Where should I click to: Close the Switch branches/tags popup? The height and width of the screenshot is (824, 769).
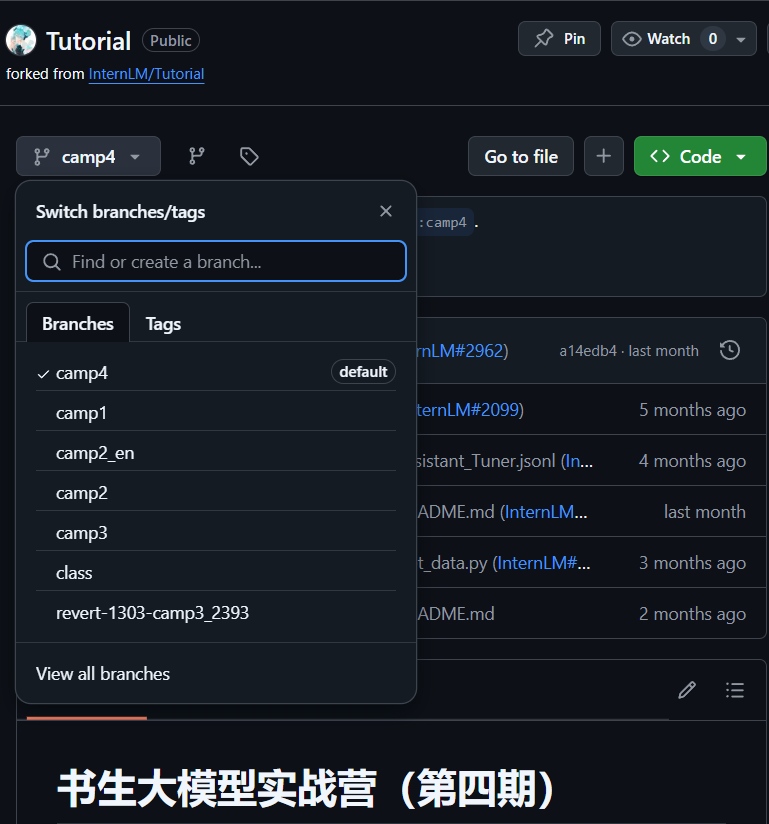[386, 211]
